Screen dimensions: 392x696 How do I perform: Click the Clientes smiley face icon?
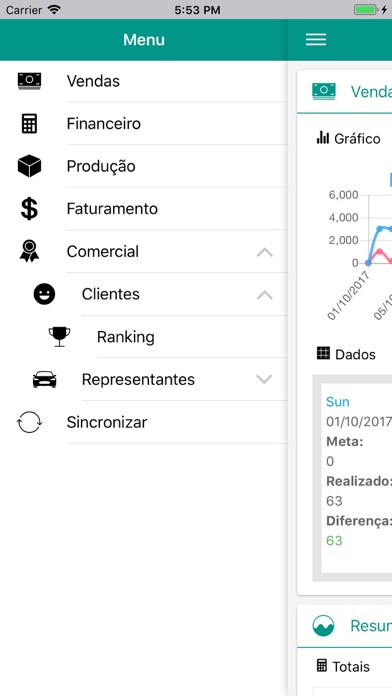tap(44, 294)
